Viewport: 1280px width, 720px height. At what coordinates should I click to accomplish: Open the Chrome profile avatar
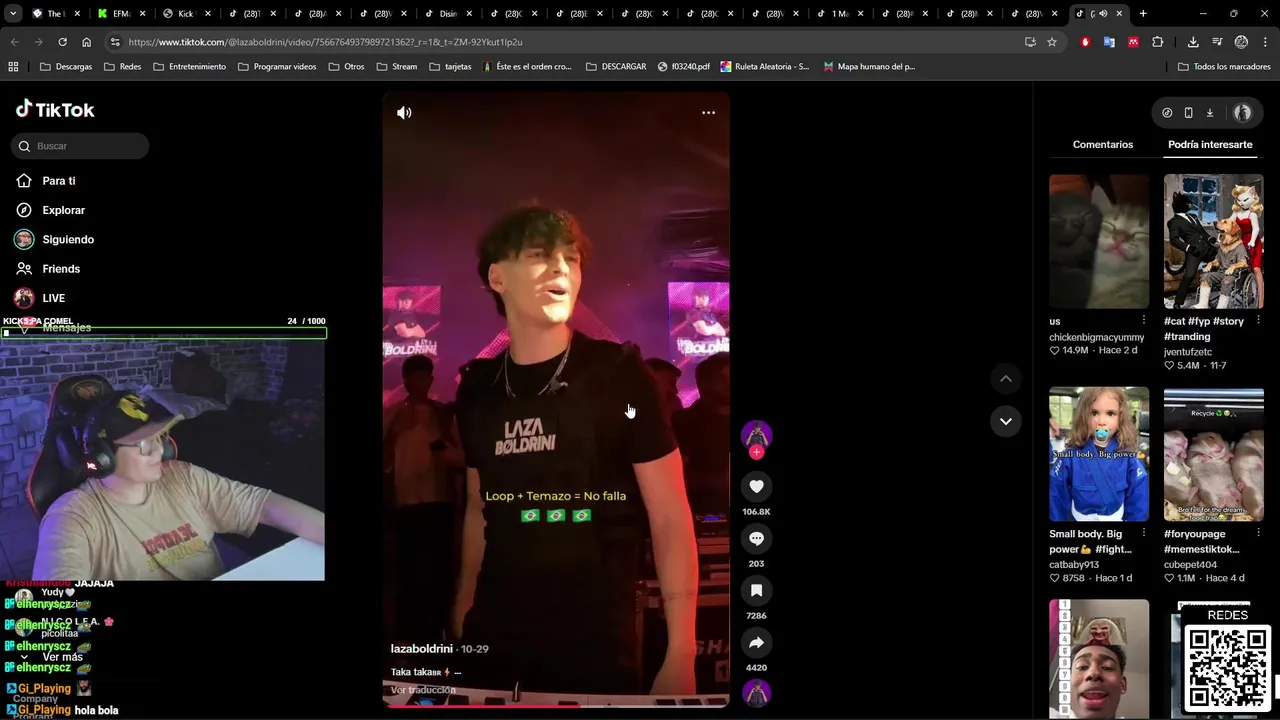click(x=1241, y=42)
